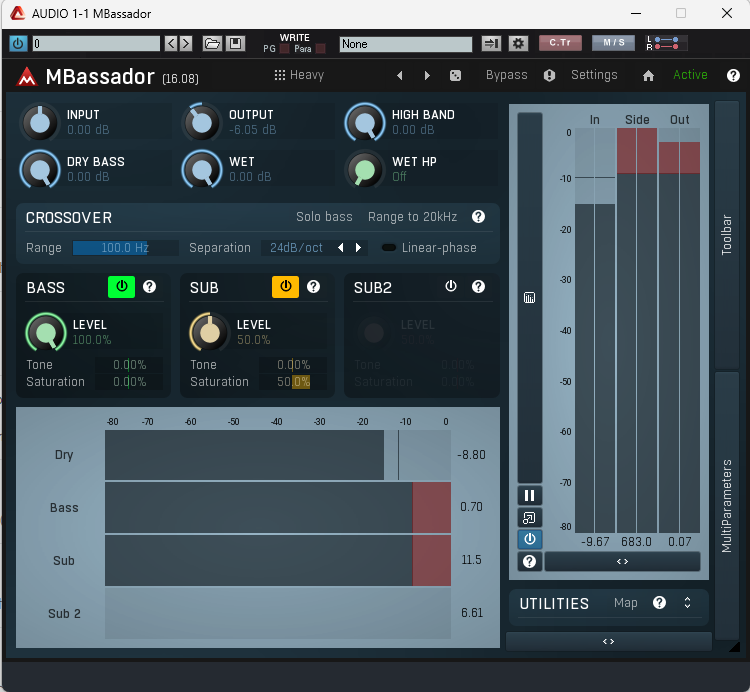Toggle the host plugin power button
The width and height of the screenshot is (750, 692).
point(18,44)
